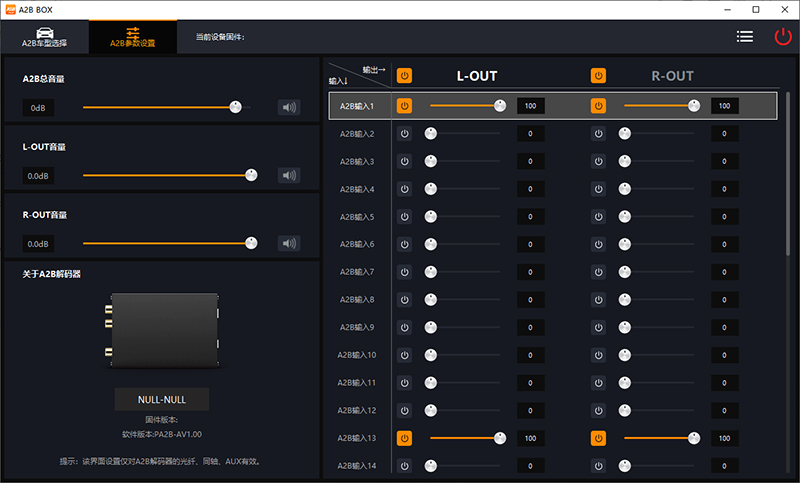Mute the R-OUT音量 speaker icon
Image resolution: width=800 pixels, height=483 pixels.
coord(289,243)
